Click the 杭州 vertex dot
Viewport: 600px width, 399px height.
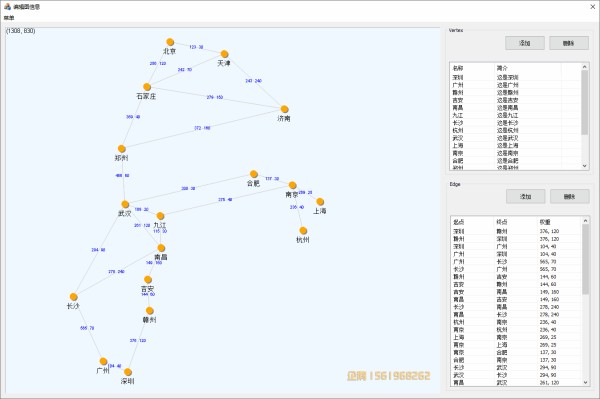click(303, 230)
